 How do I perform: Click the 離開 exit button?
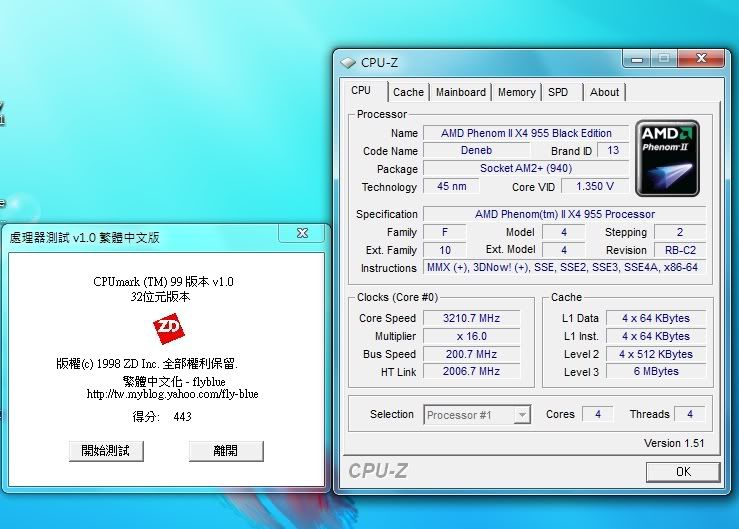coord(226,451)
